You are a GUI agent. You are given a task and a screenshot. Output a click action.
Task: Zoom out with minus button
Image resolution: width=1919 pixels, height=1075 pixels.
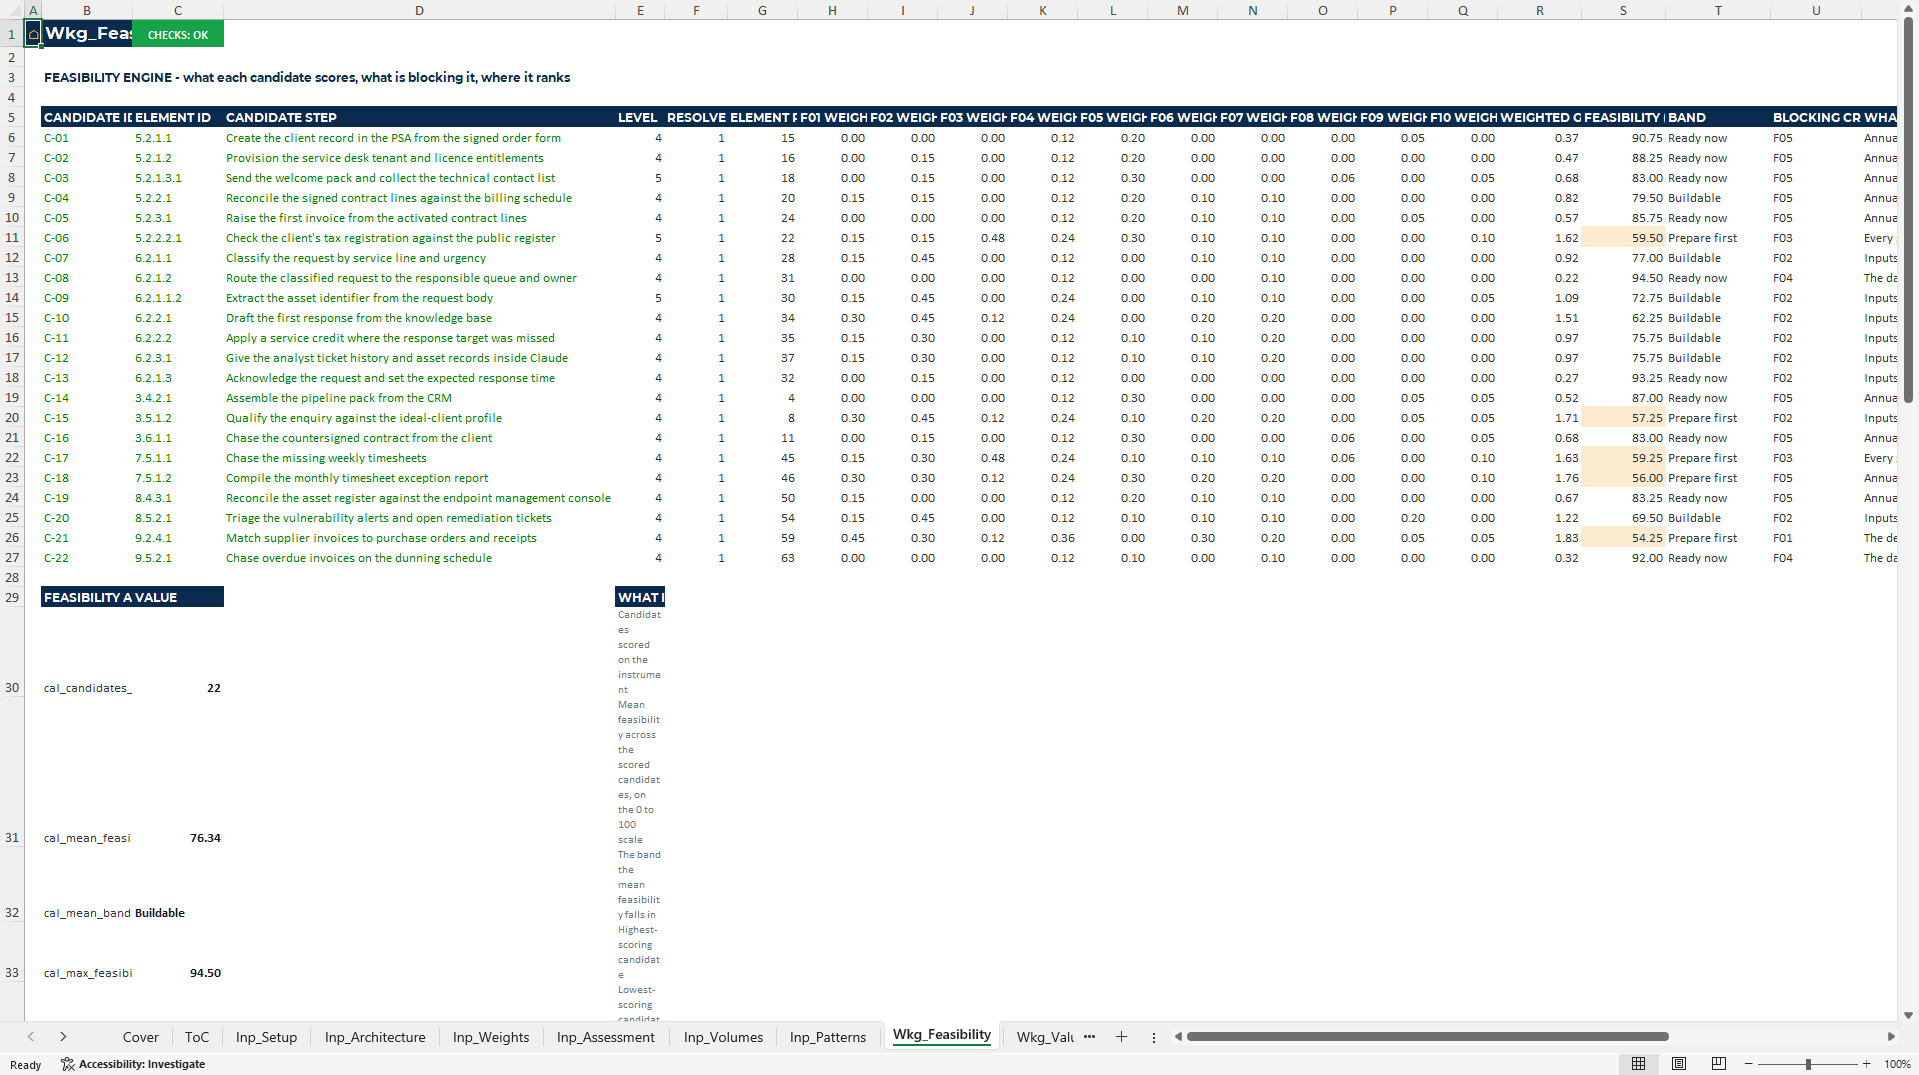point(1750,1064)
